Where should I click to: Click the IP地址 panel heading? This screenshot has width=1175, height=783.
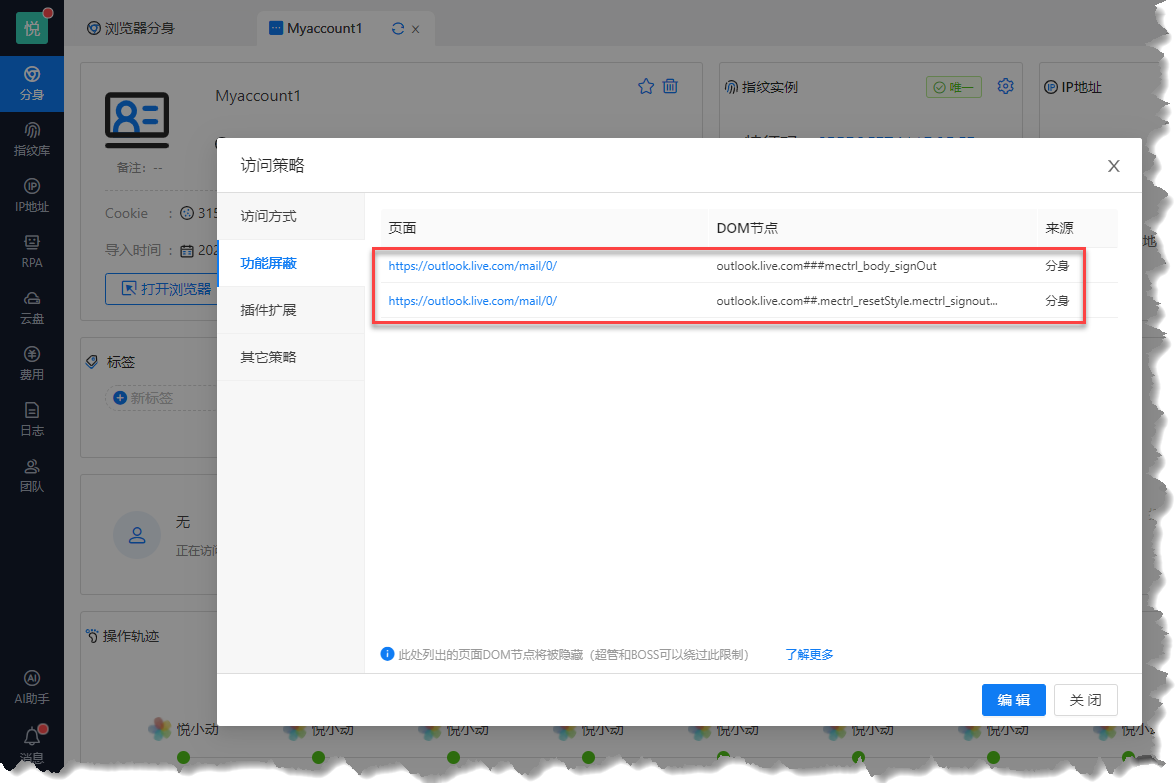[1073, 88]
